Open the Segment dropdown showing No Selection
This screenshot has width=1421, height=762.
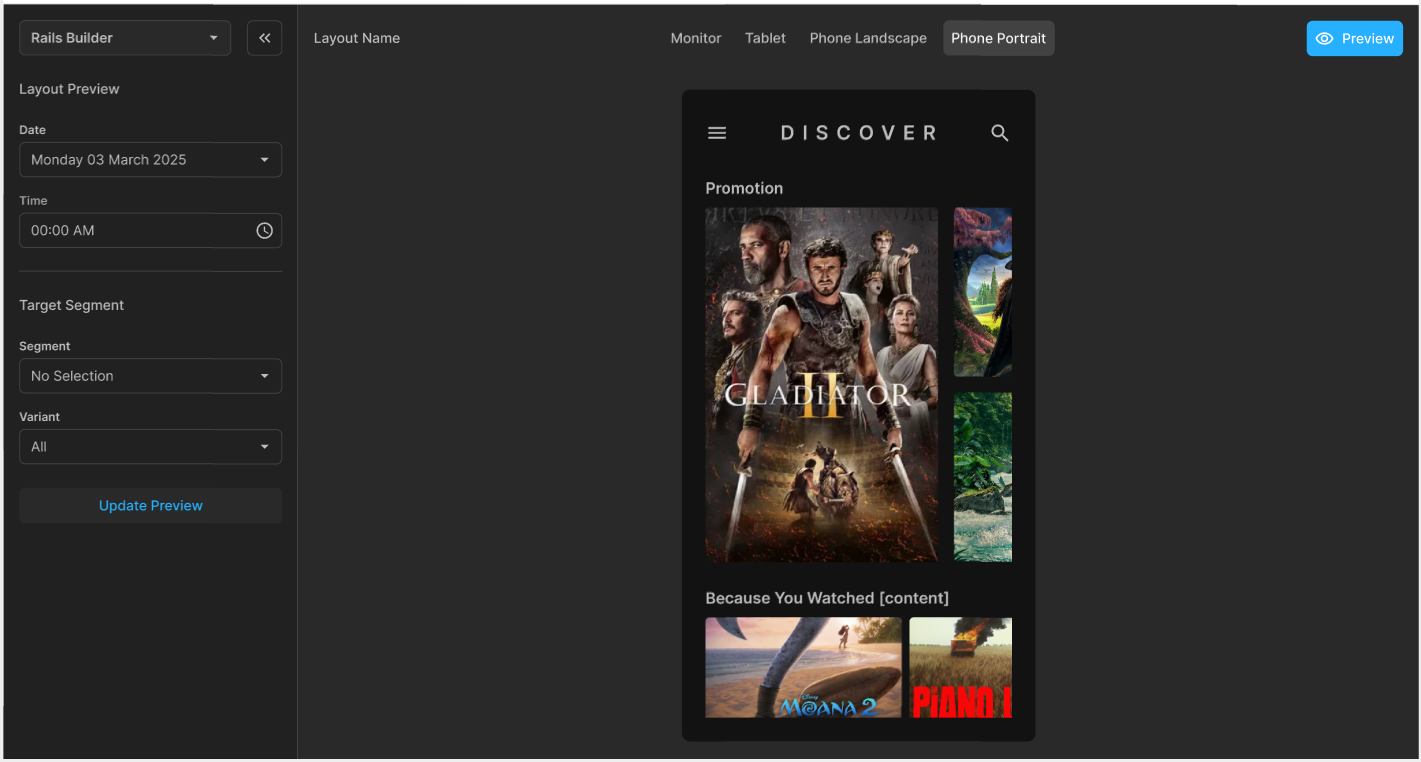[x=150, y=376]
